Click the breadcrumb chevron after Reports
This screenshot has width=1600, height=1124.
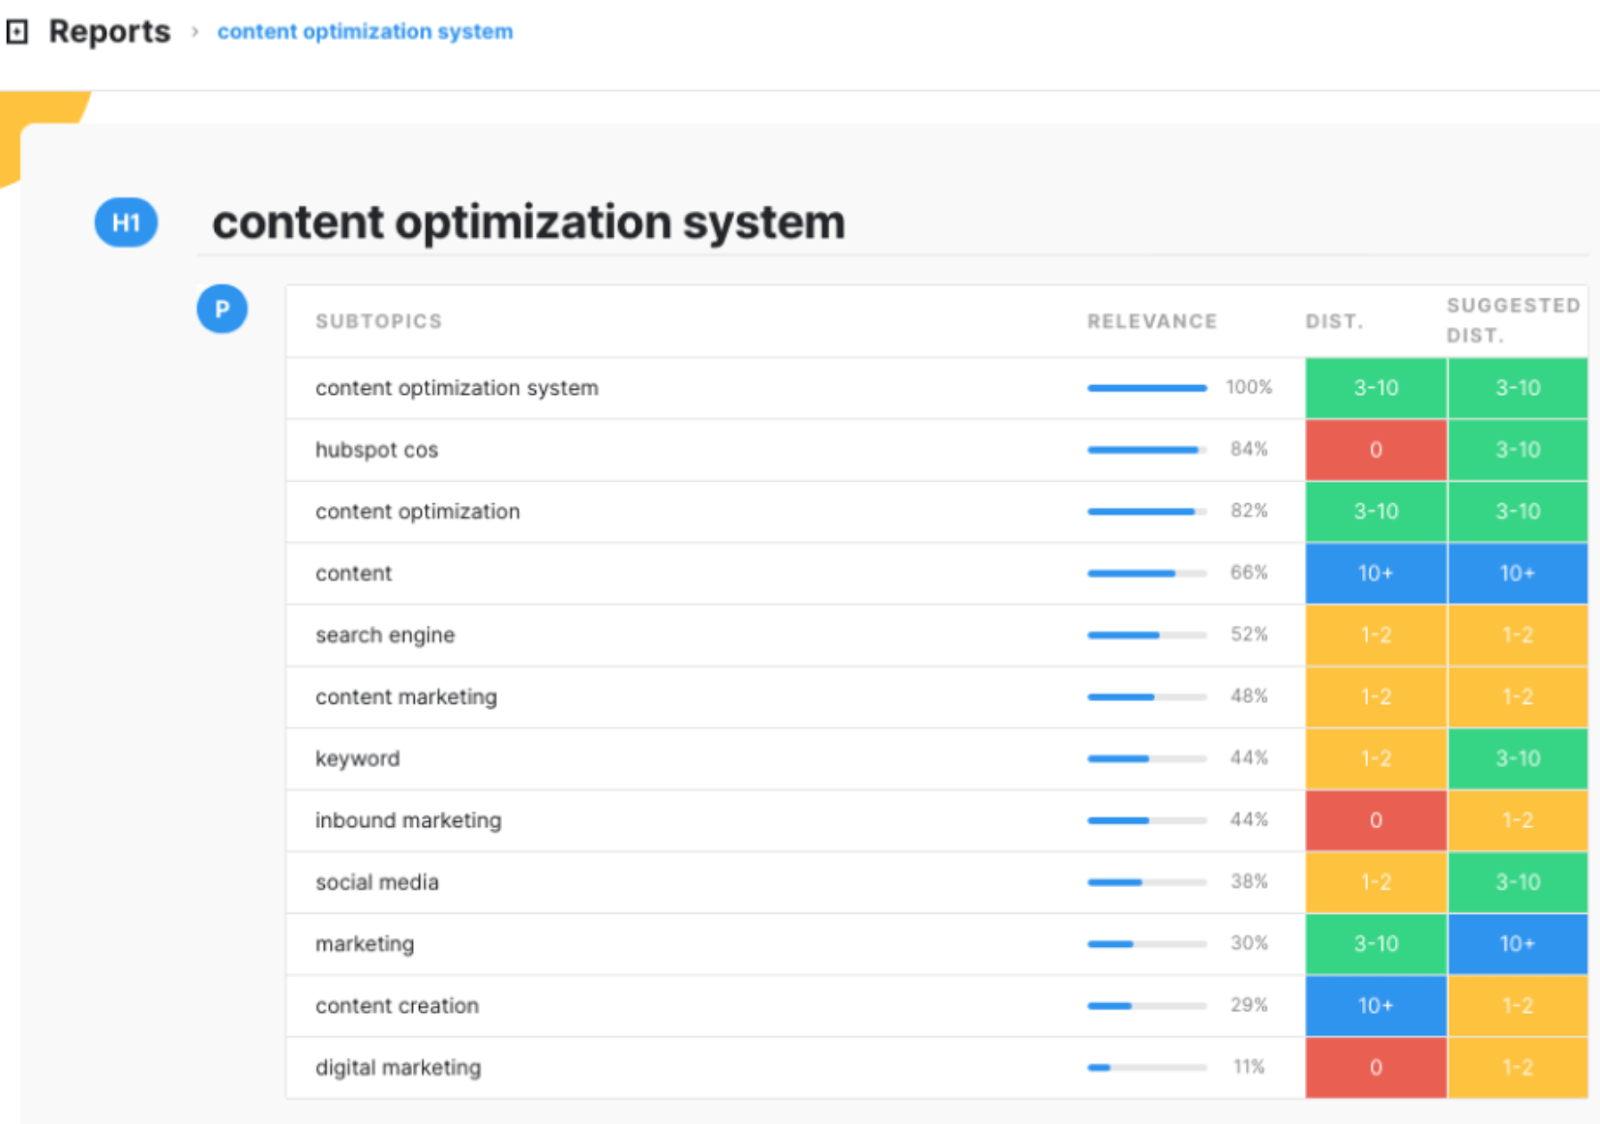tap(195, 32)
